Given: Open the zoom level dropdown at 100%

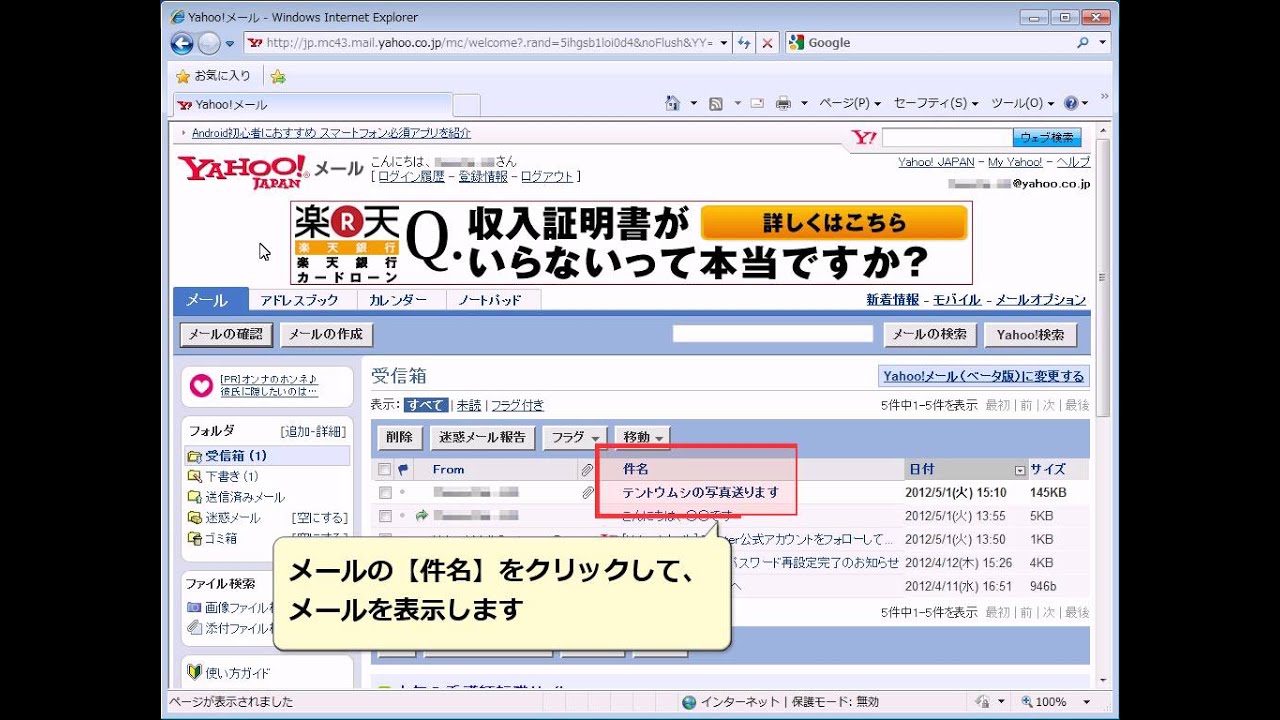Looking at the screenshot, I should pos(1086,702).
